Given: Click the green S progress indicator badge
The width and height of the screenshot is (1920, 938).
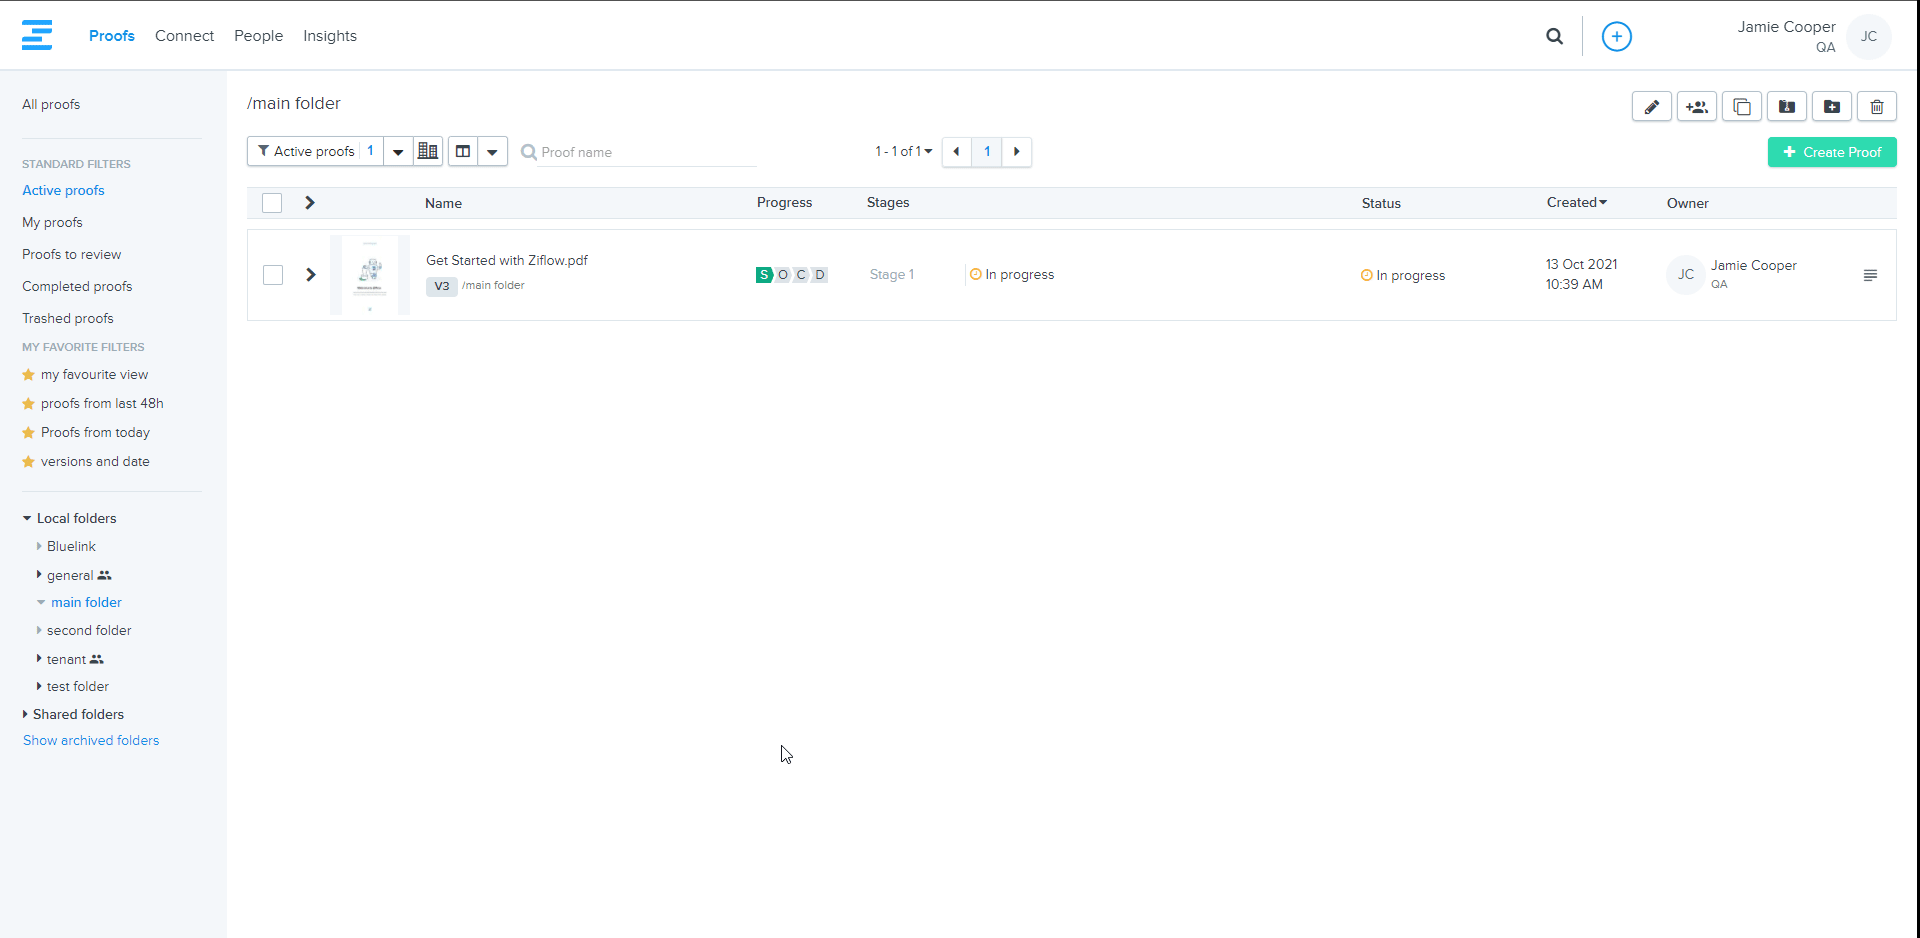Looking at the screenshot, I should point(764,275).
